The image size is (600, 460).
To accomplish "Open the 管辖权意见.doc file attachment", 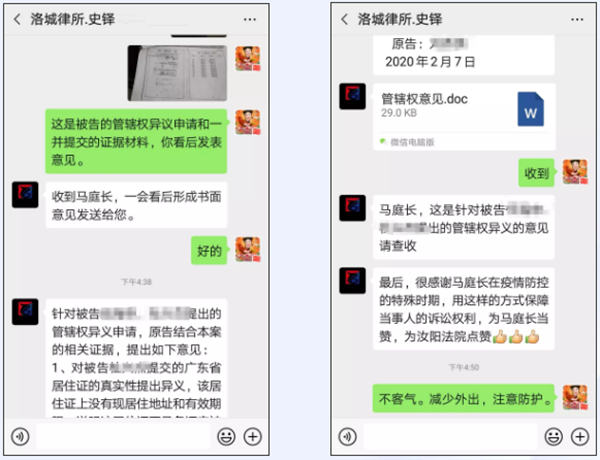I will click(x=464, y=117).
